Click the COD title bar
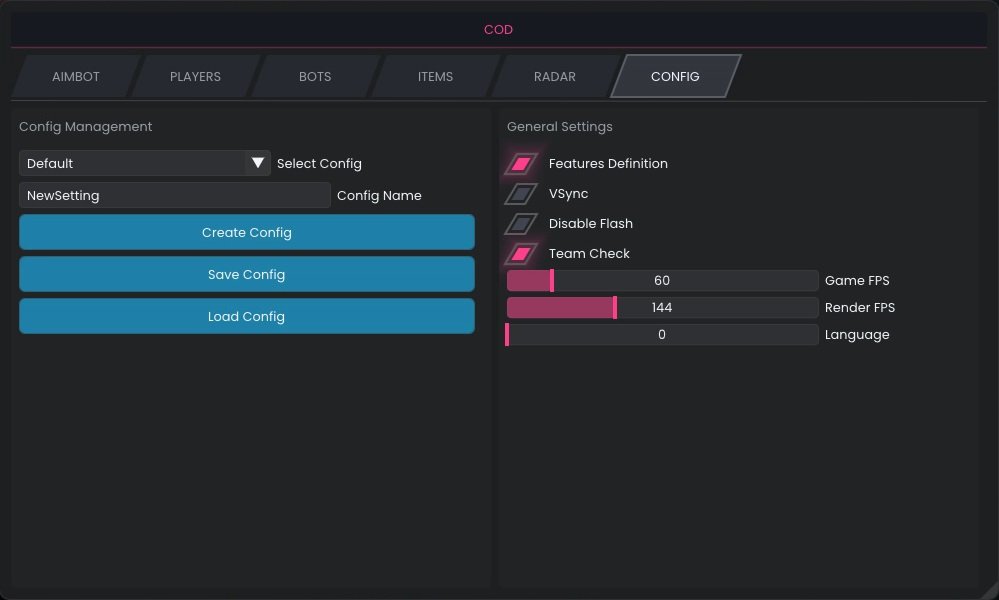Image resolution: width=999 pixels, height=600 pixels. point(498,30)
